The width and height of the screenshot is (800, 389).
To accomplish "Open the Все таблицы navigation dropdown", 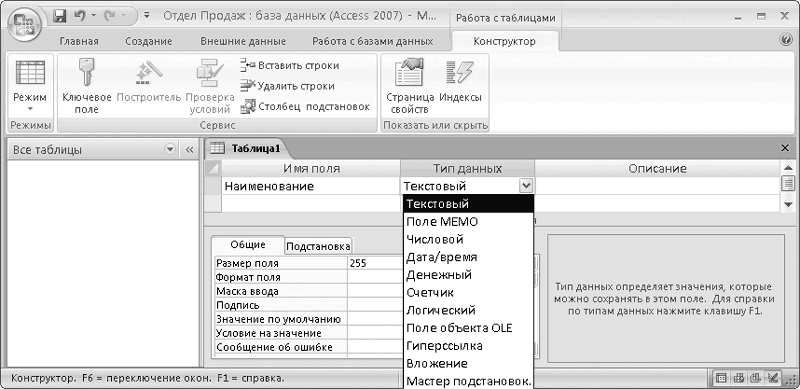I will tap(170, 150).
